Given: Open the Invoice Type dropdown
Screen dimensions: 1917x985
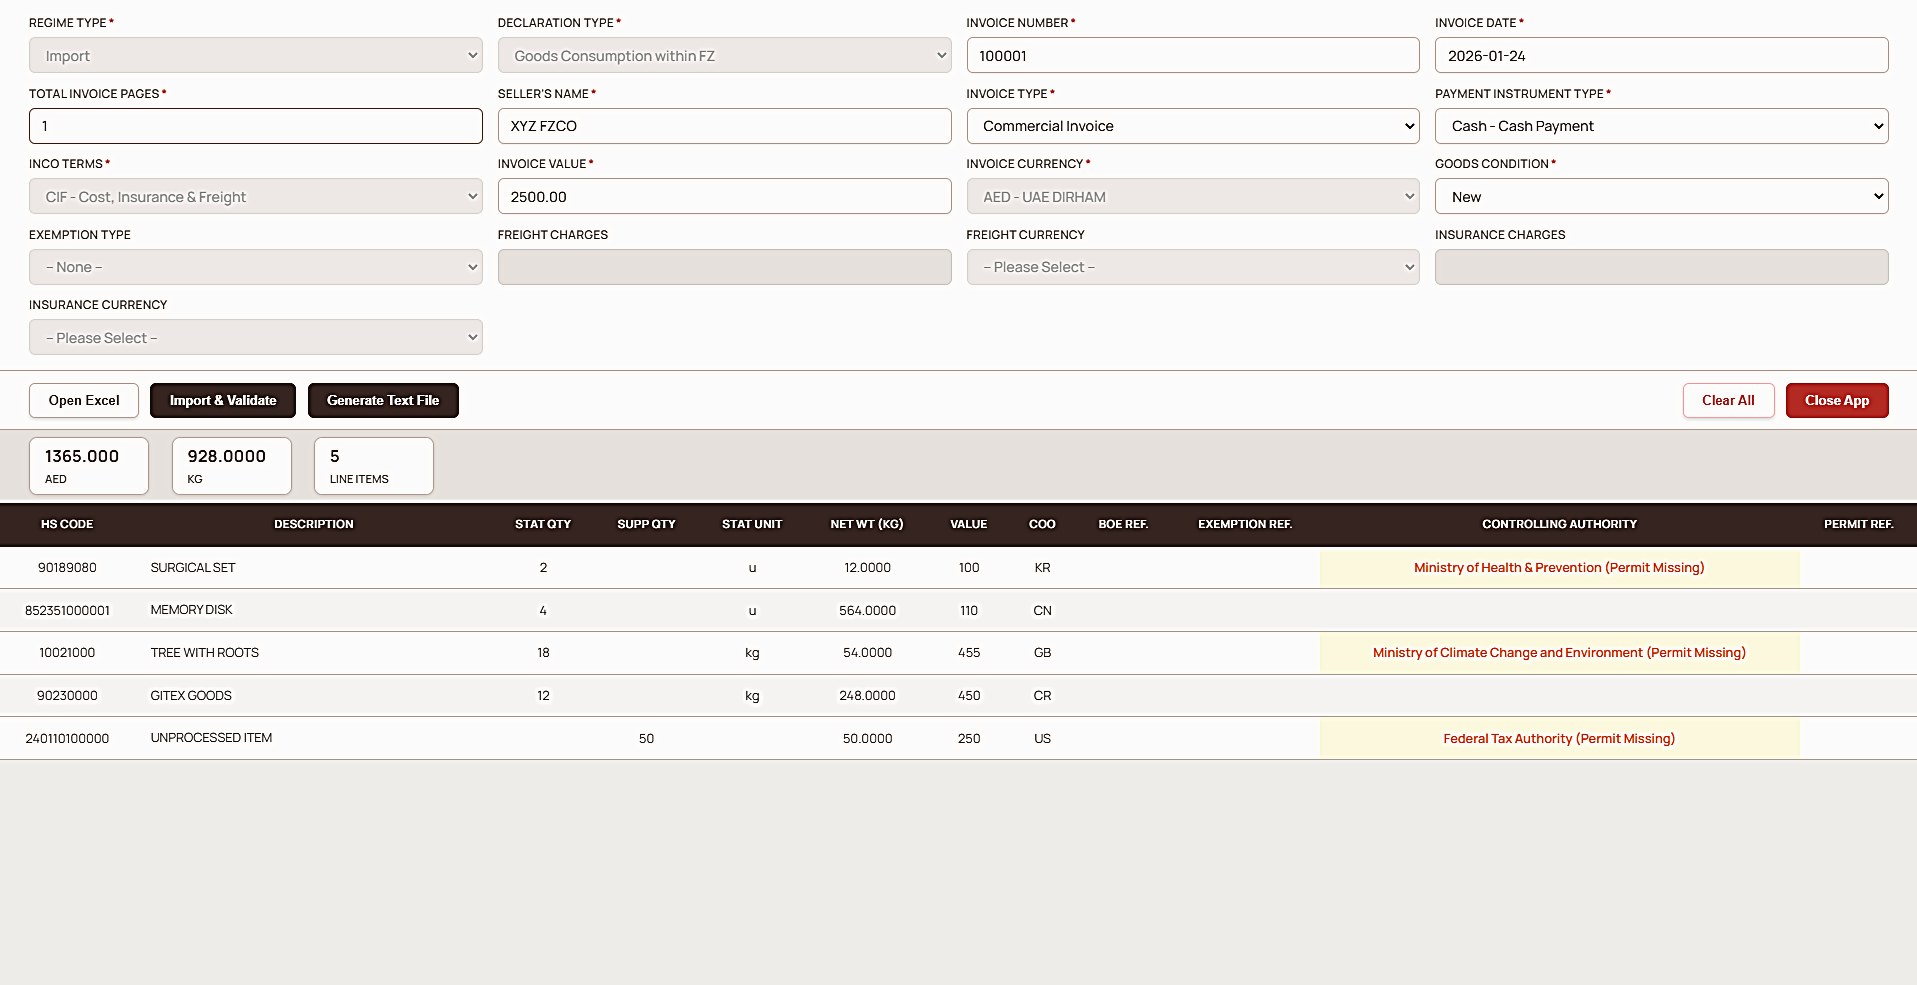Looking at the screenshot, I should pos(1192,126).
